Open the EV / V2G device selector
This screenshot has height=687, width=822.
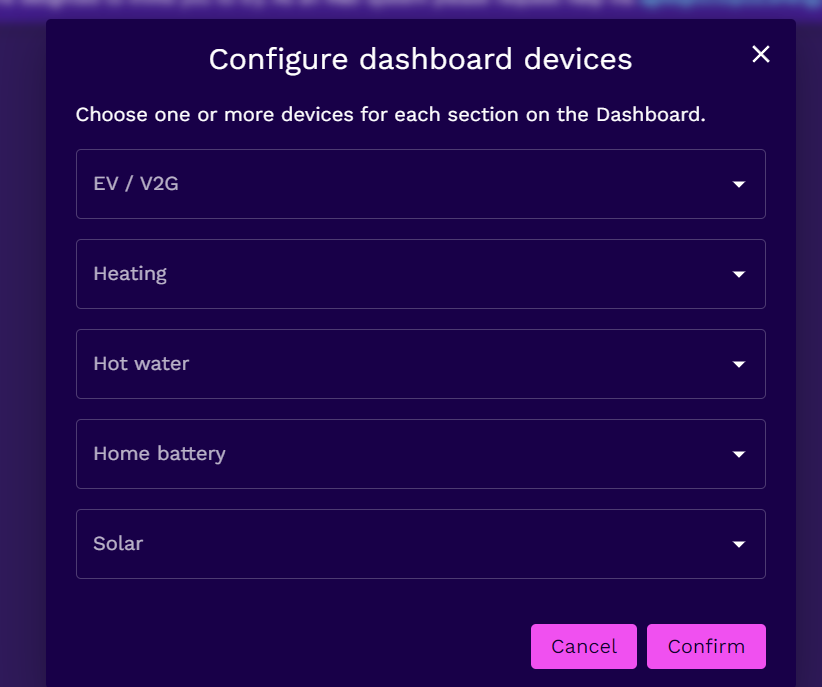(420, 184)
